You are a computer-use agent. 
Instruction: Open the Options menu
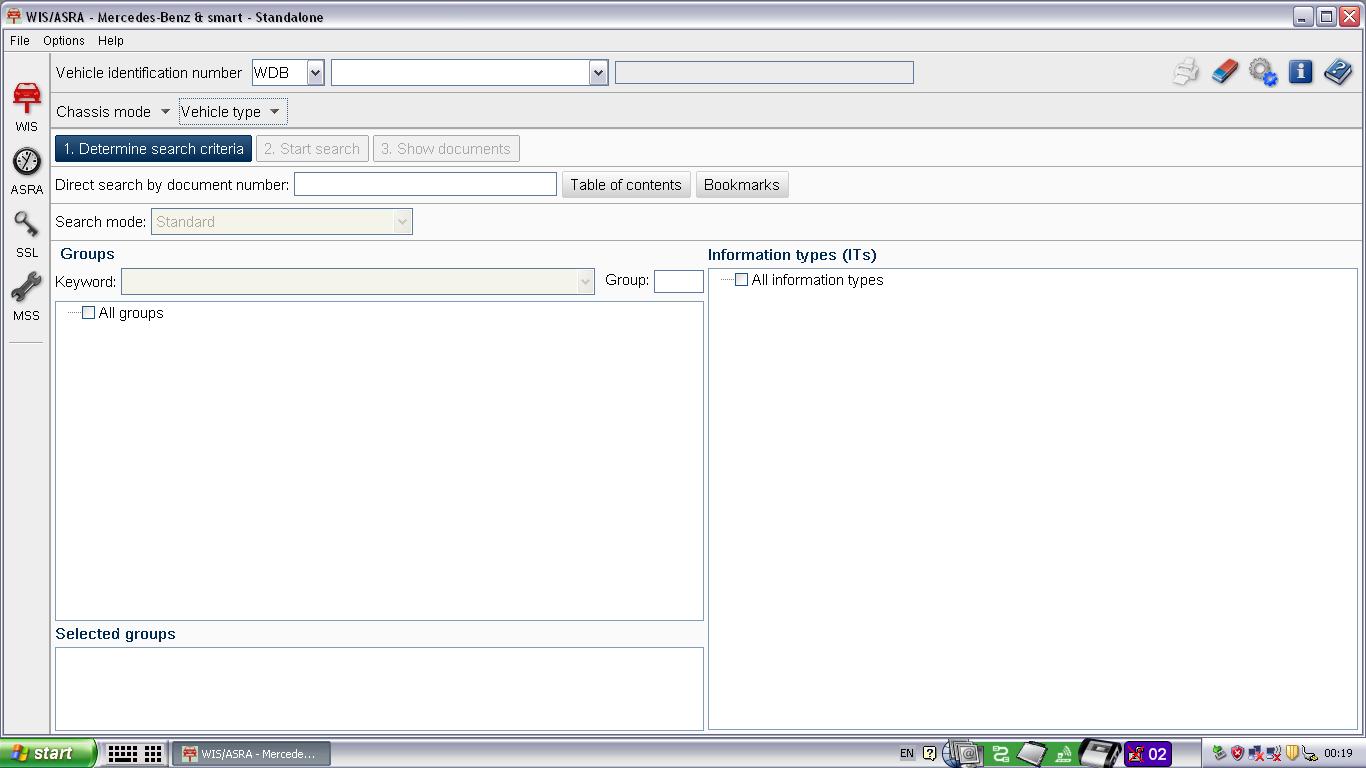click(63, 41)
